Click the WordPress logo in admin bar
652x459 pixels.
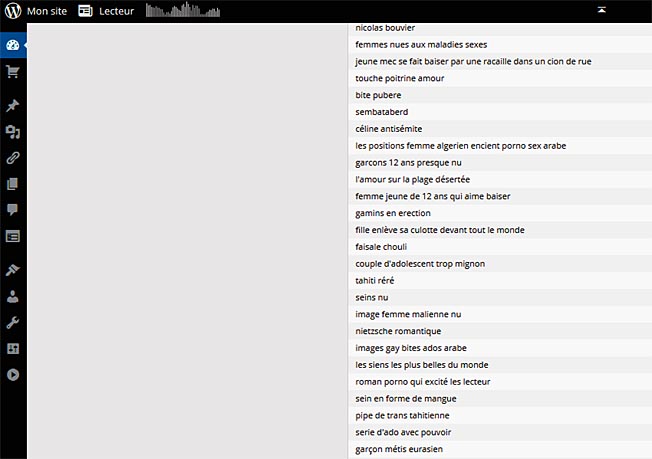(12, 11)
